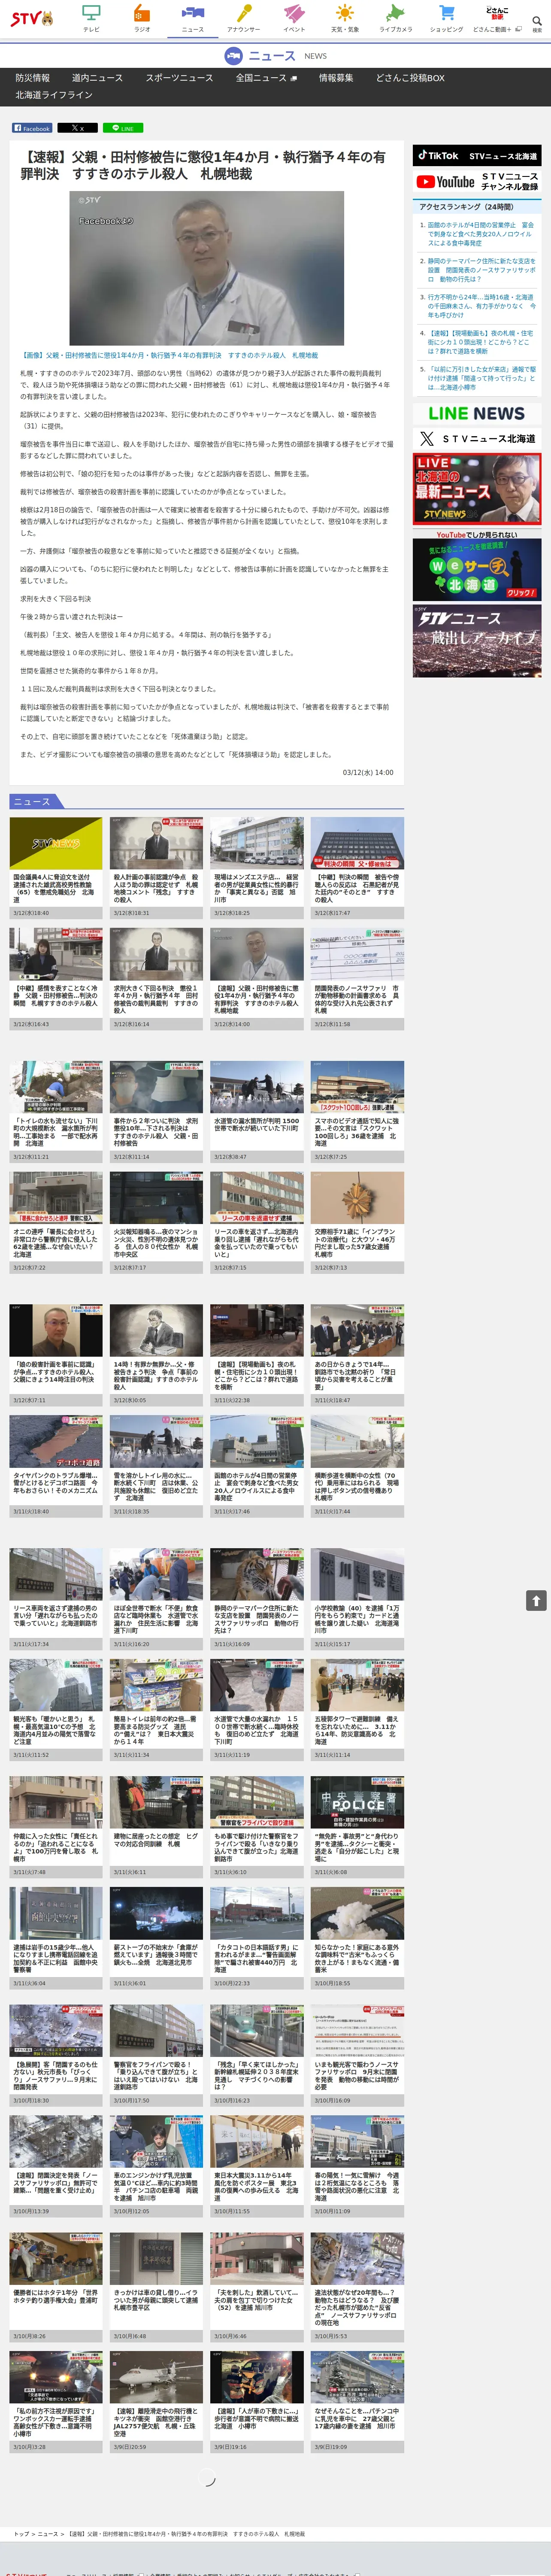Open the 道内ニュース menu item

pyautogui.click(x=97, y=78)
